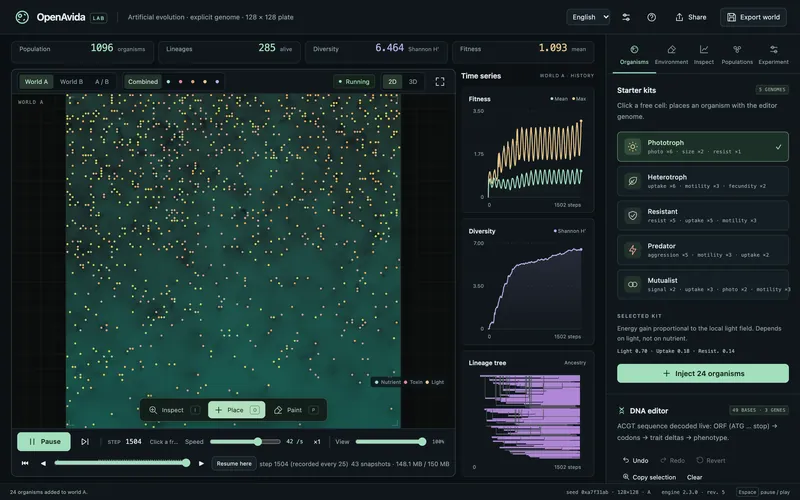Adjust the View zoom slider
This screenshot has height=500, width=800.
pyautogui.click(x=391, y=442)
